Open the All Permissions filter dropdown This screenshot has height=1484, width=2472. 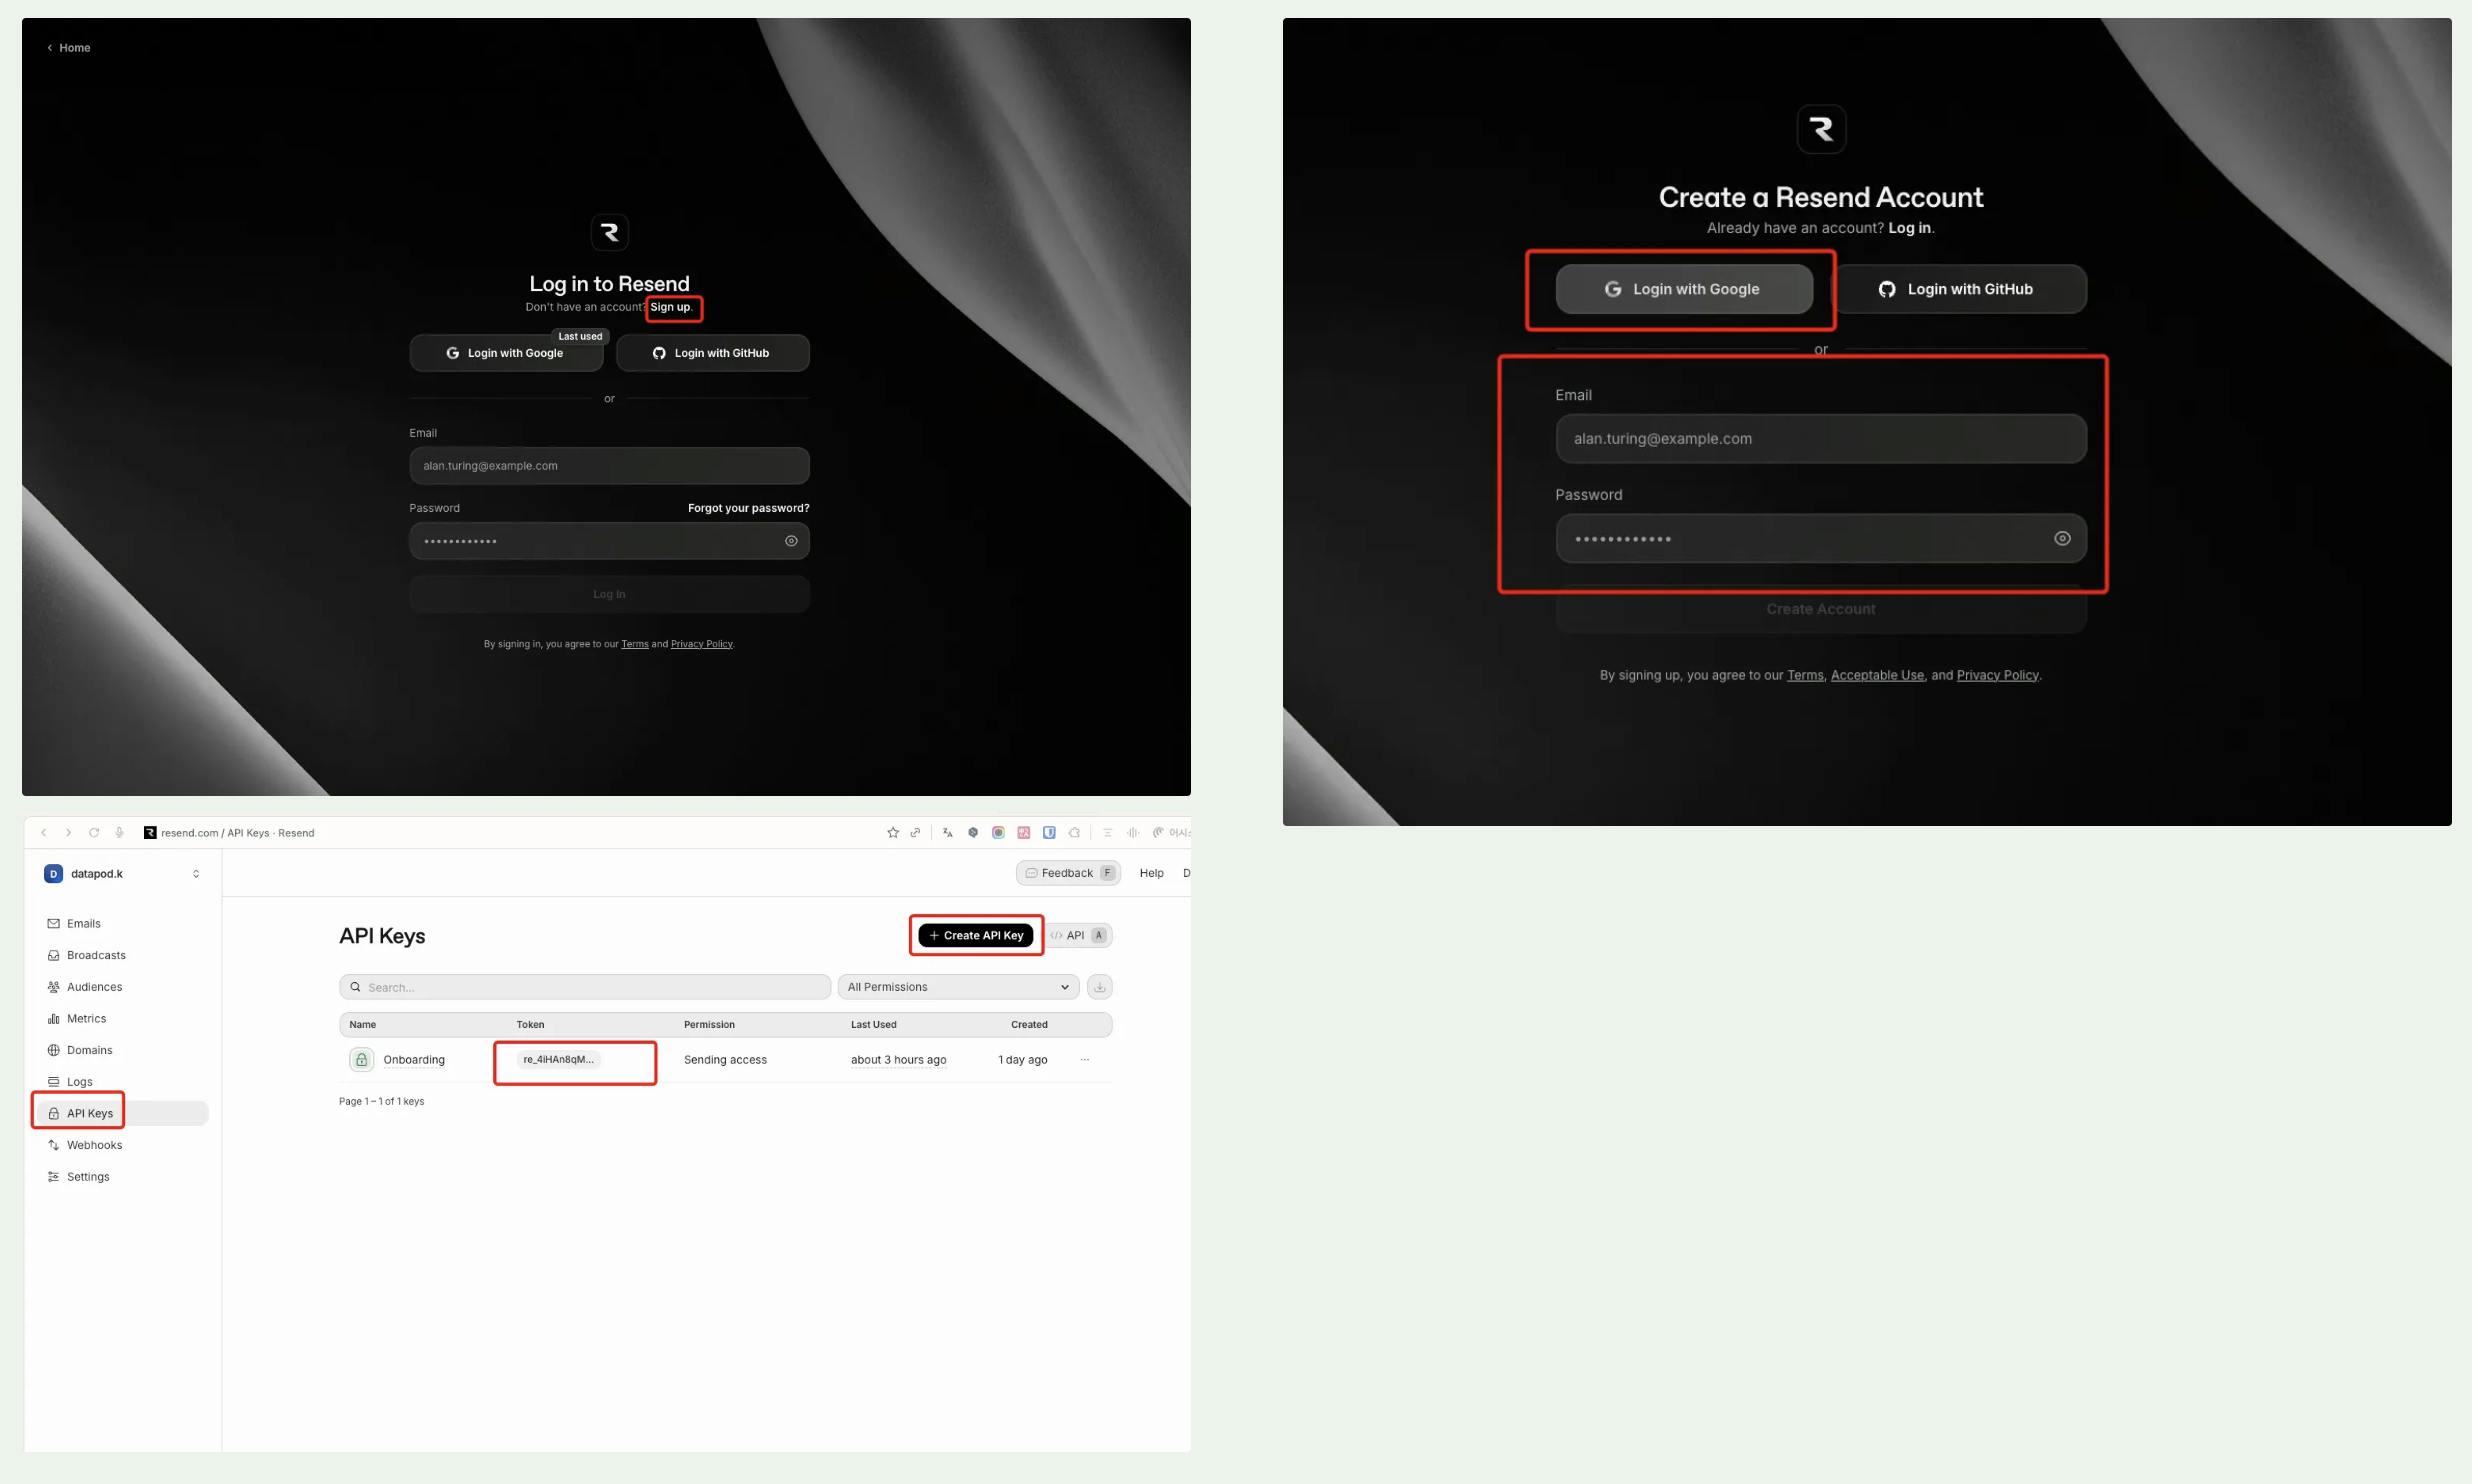[958, 987]
